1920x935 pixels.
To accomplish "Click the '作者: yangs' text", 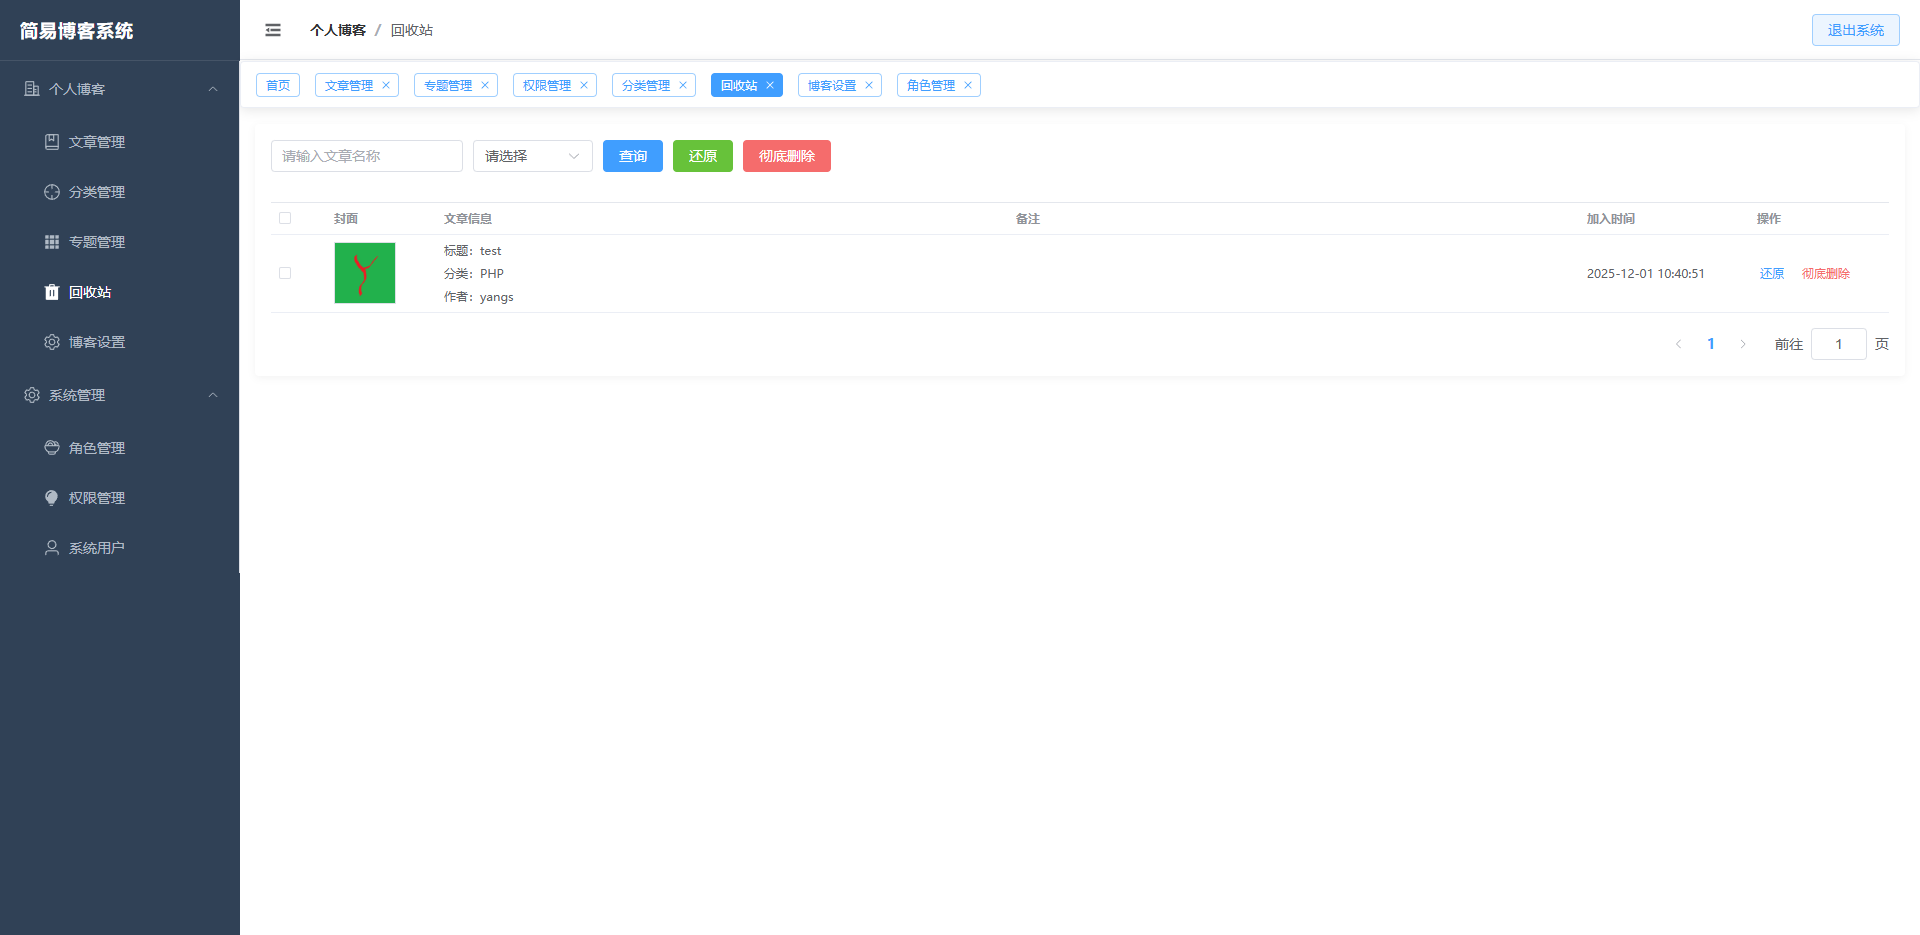I will tap(479, 297).
